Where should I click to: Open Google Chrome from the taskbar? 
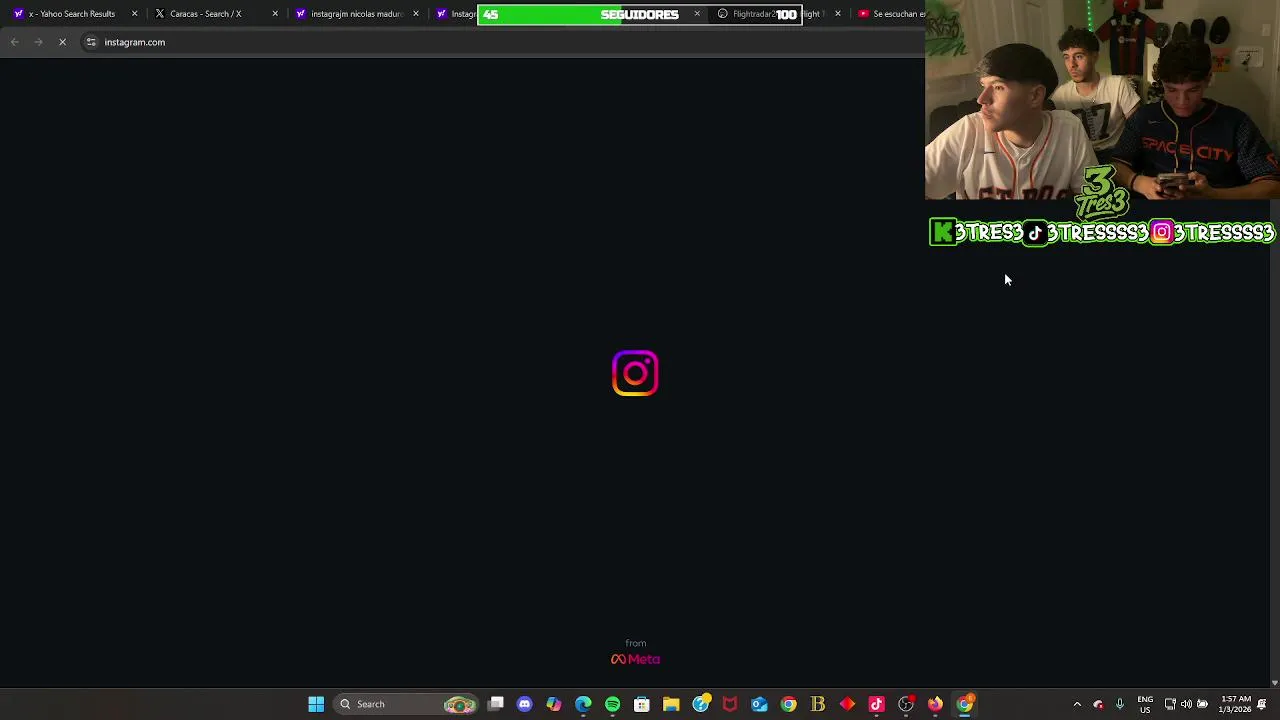(x=789, y=704)
